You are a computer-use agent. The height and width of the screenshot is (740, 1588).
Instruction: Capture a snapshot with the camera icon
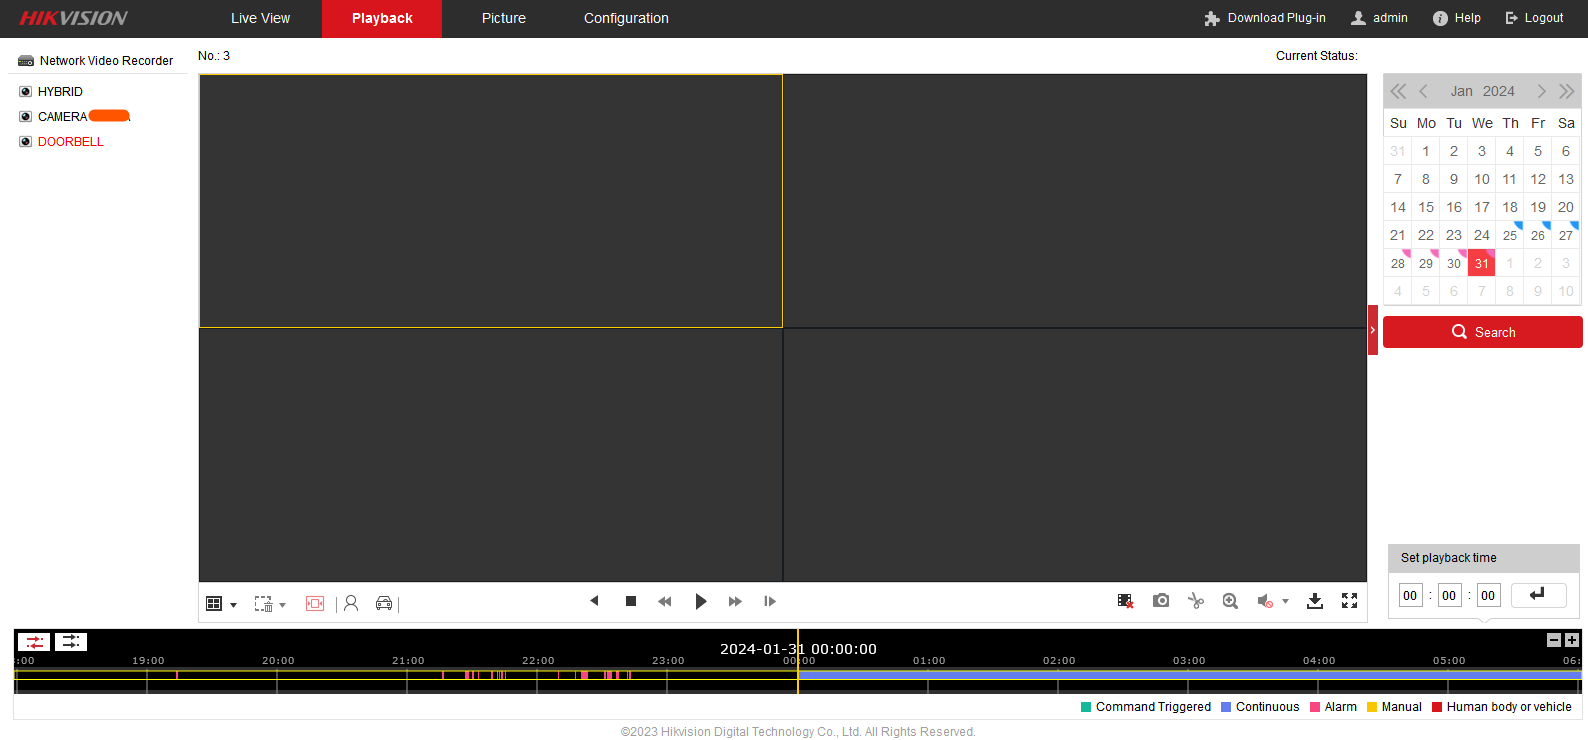(x=1160, y=601)
